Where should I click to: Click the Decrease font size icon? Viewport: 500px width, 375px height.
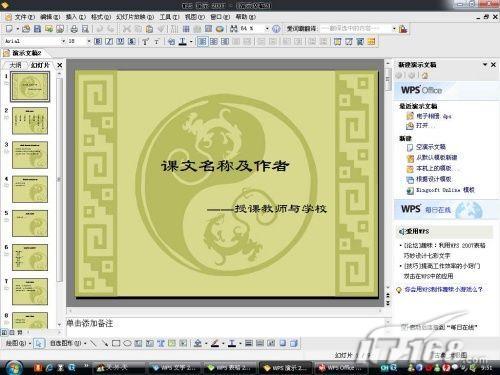click(157, 41)
